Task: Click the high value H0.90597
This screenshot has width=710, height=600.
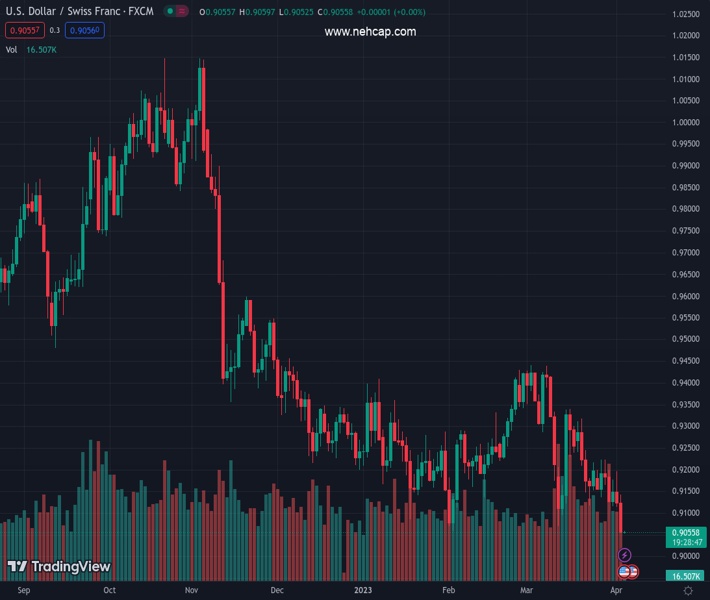Action: coord(257,12)
